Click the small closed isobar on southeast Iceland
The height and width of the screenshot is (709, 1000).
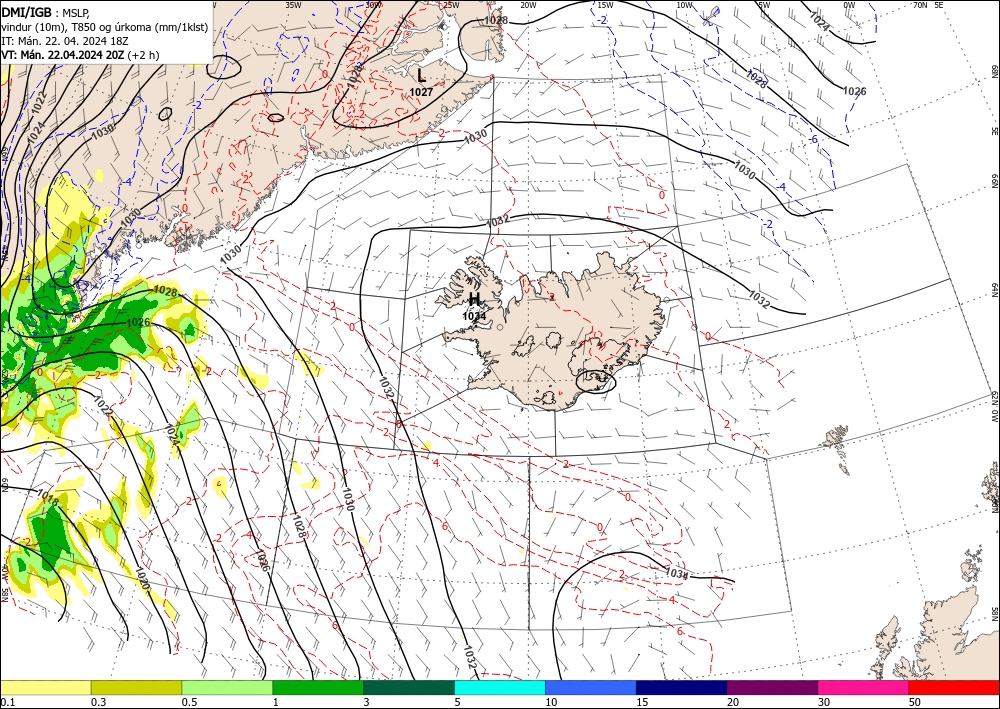coord(596,381)
